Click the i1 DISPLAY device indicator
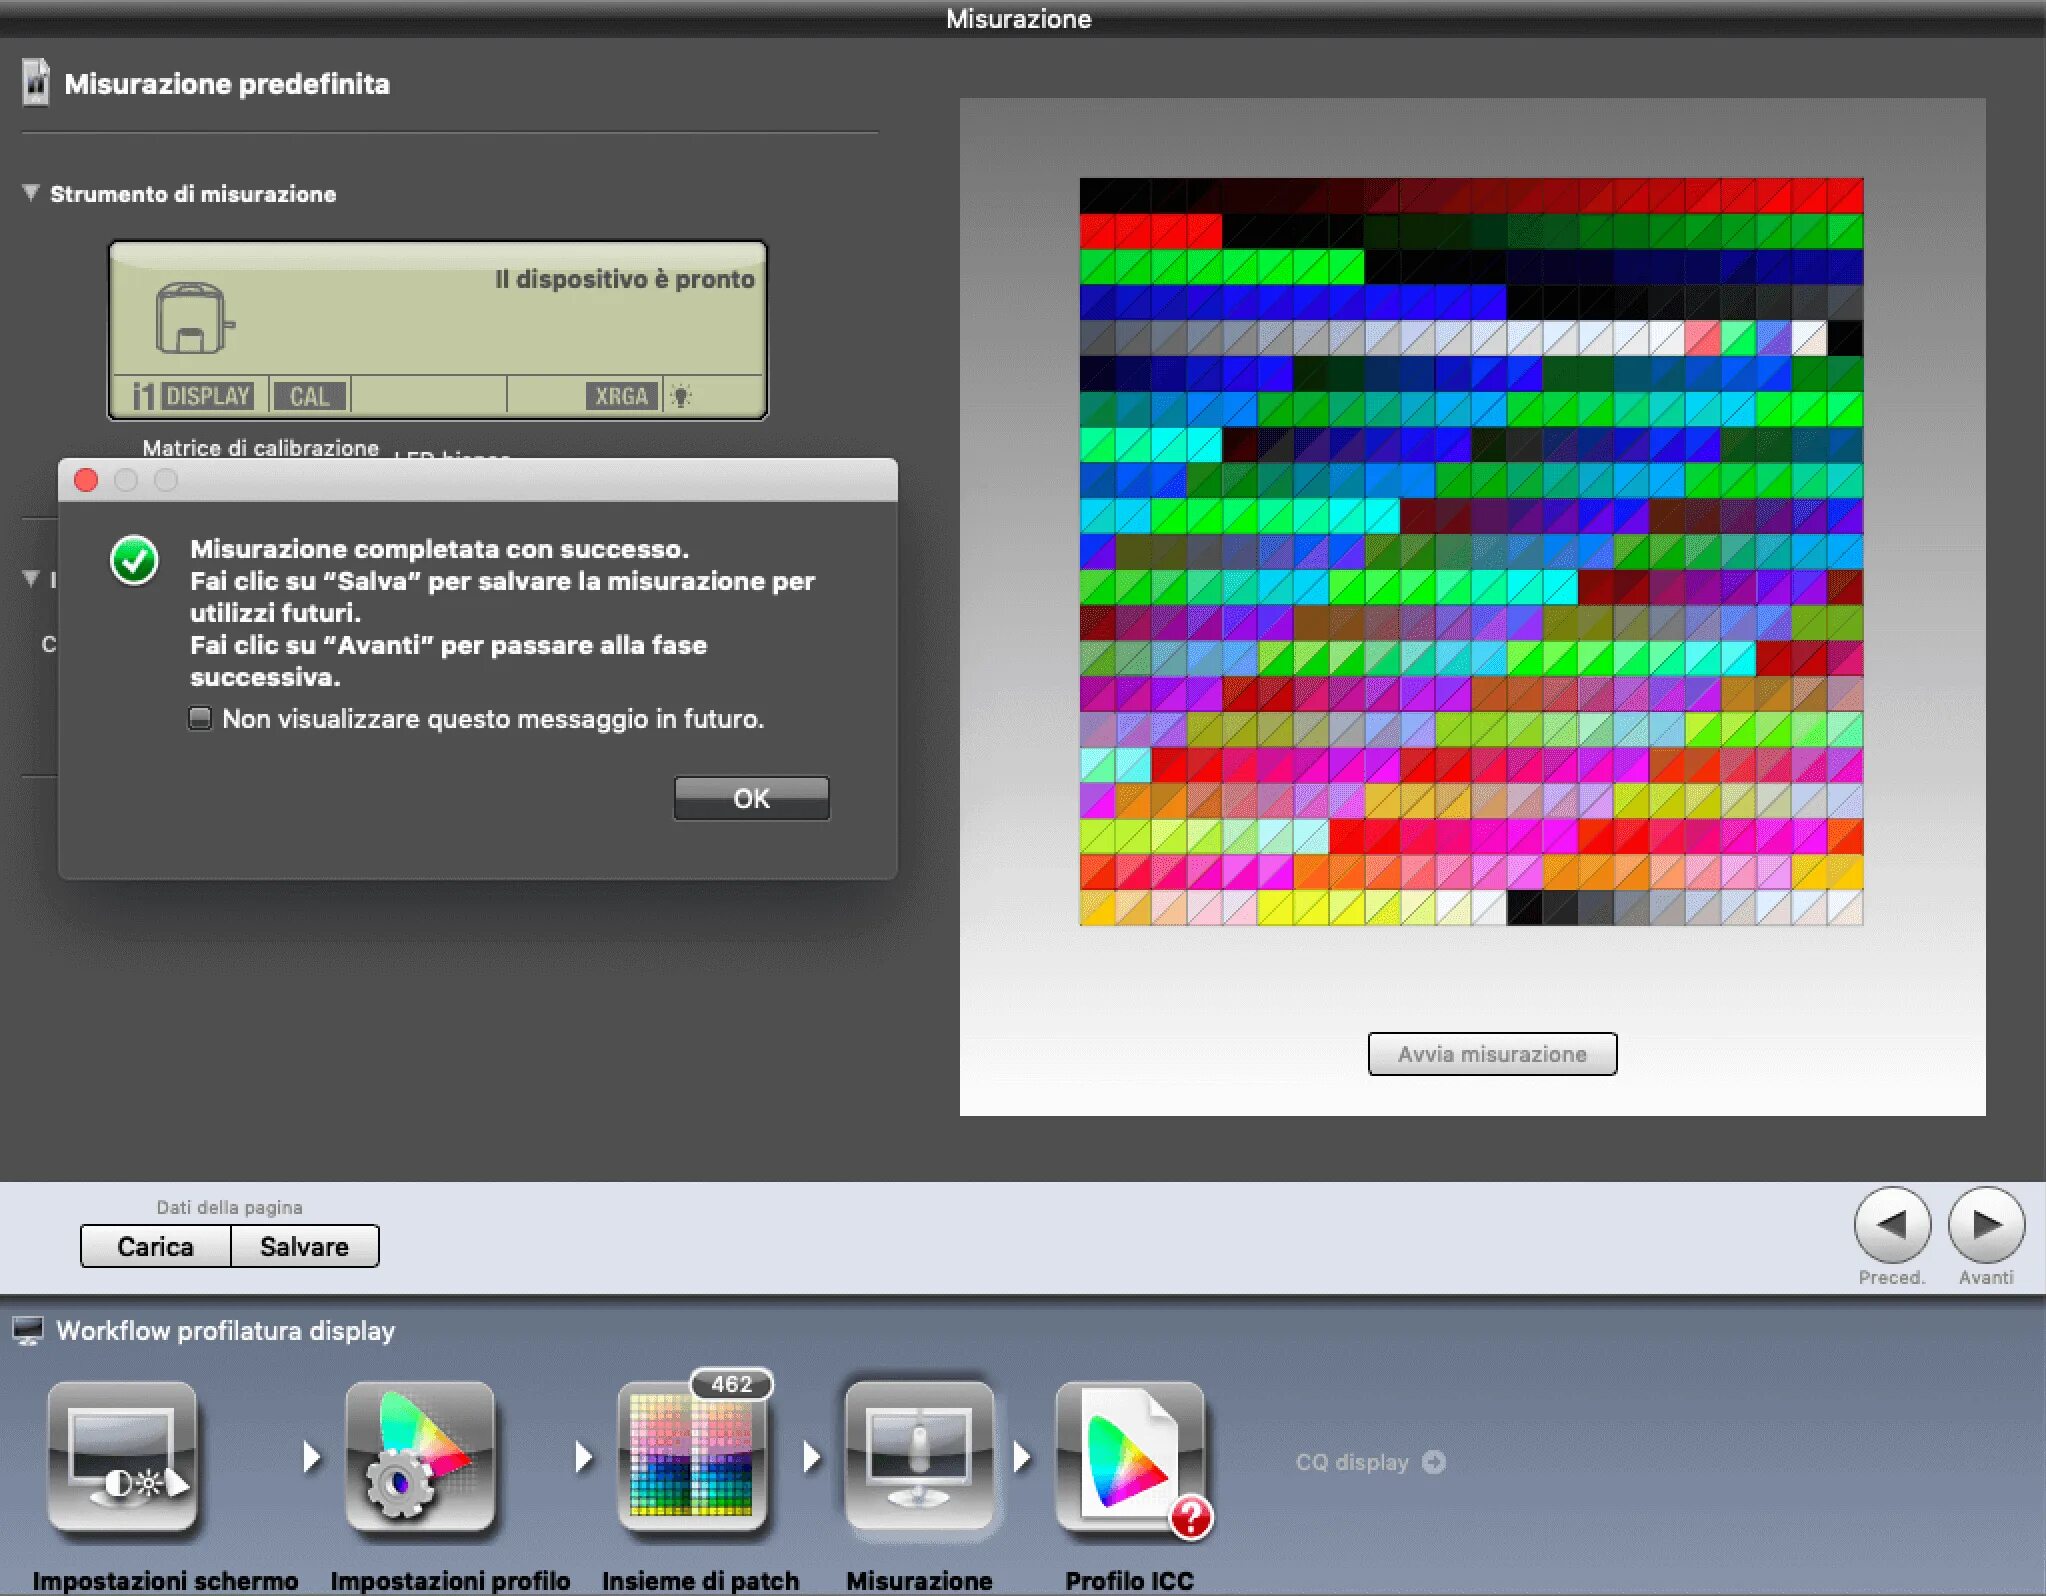Viewport: 2046px width, 1596px height. pyautogui.click(x=193, y=396)
